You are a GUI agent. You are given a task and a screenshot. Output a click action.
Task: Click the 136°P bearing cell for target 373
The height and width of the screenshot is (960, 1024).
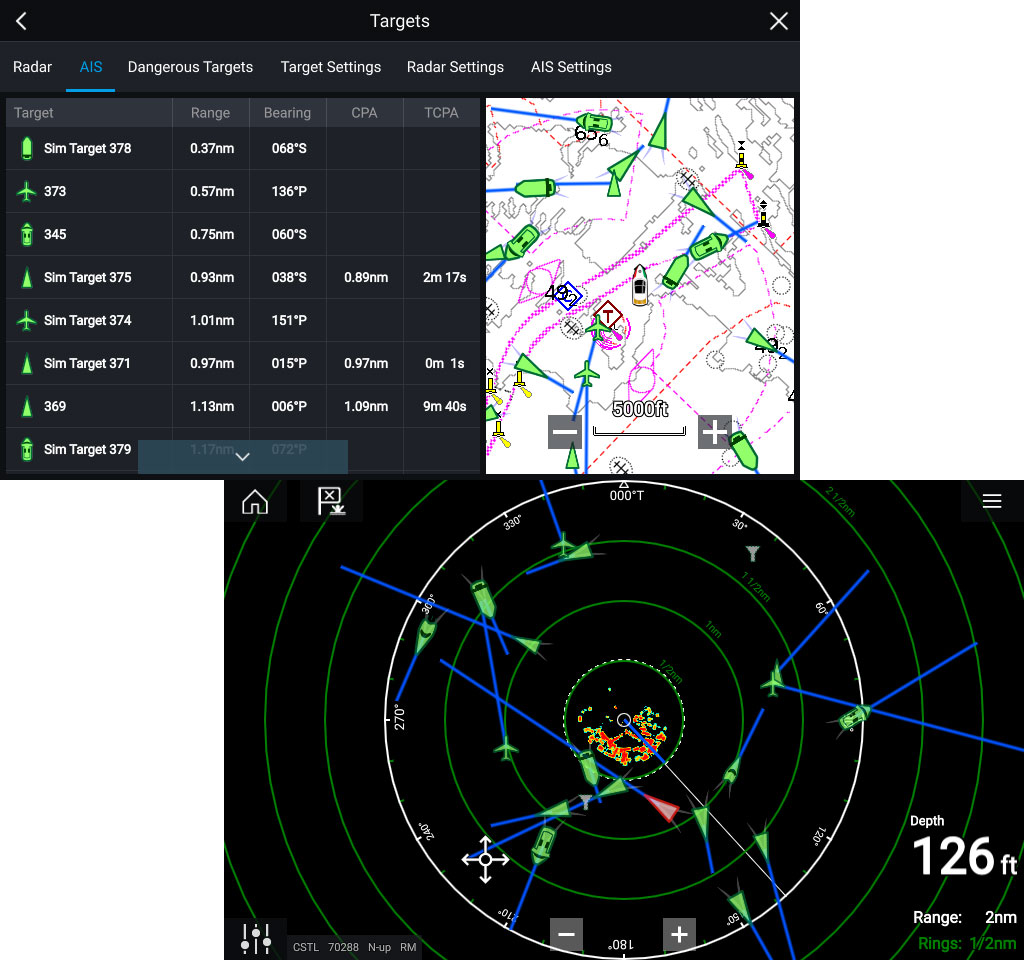pyautogui.click(x=289, y=191)
